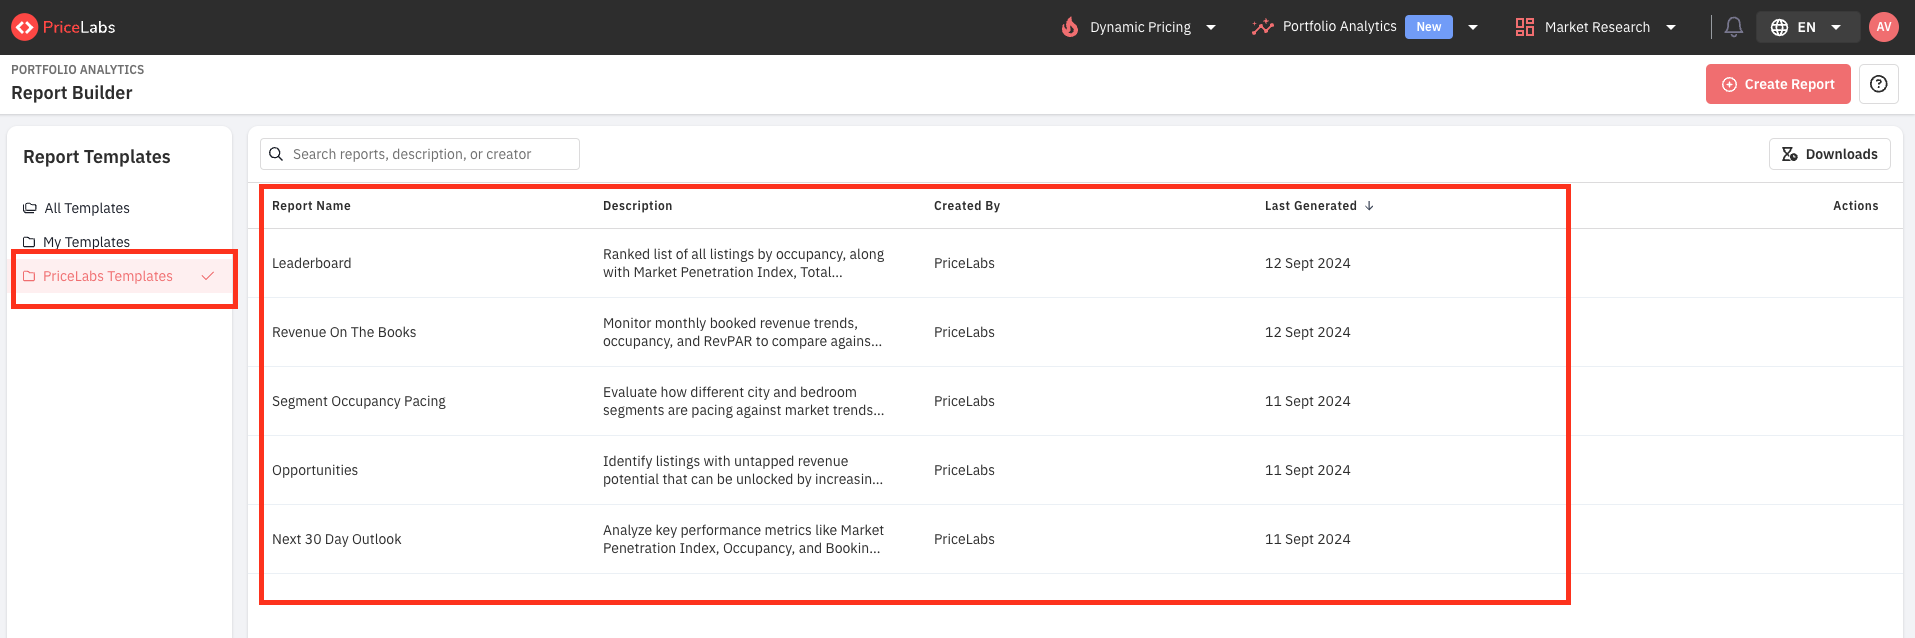This screenshot has width=1915, height=638.
Task: Select All Templates in sidebar
Action: (x=87, y=208)
